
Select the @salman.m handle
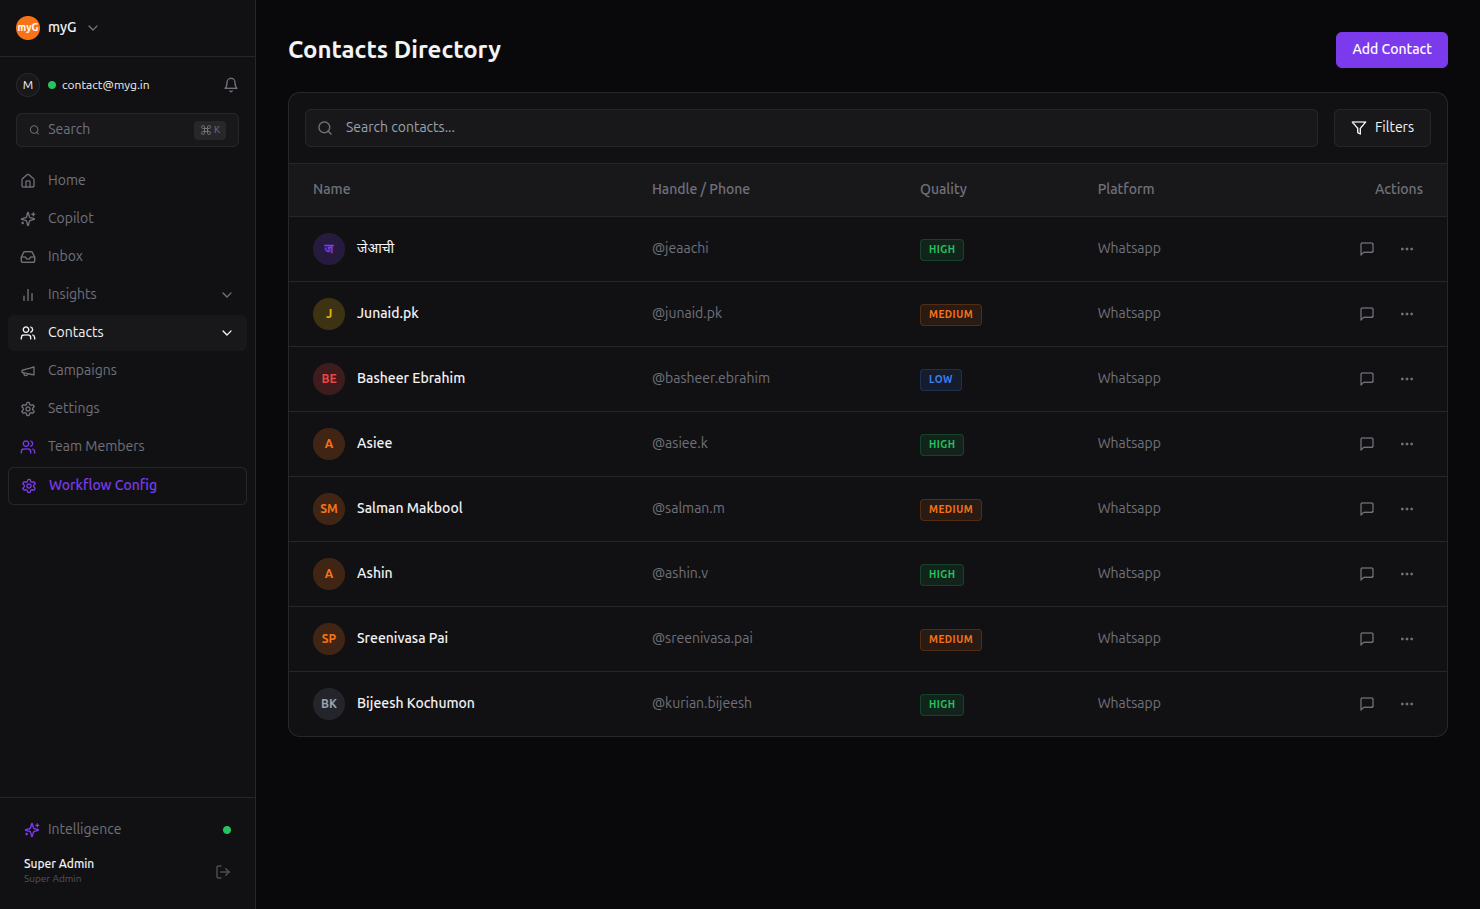click(688, 508)
